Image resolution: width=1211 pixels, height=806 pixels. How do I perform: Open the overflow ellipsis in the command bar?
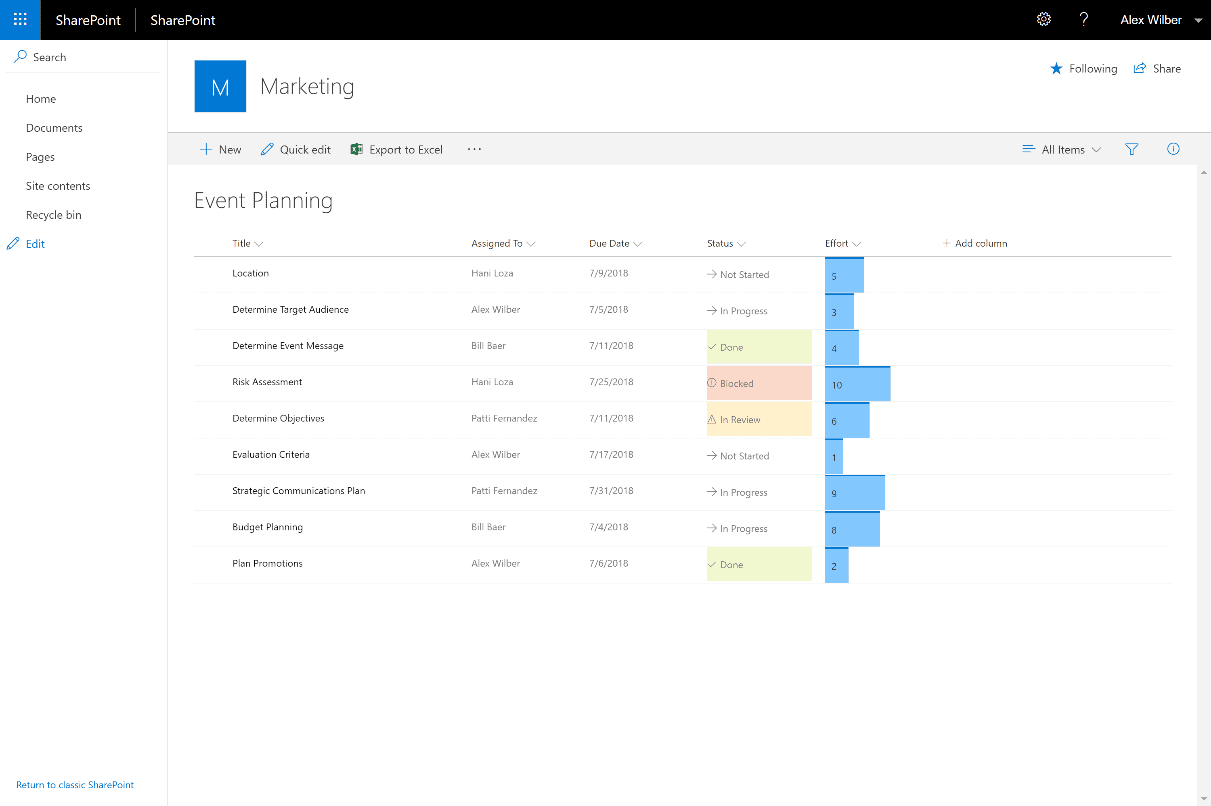coord(473,148)
